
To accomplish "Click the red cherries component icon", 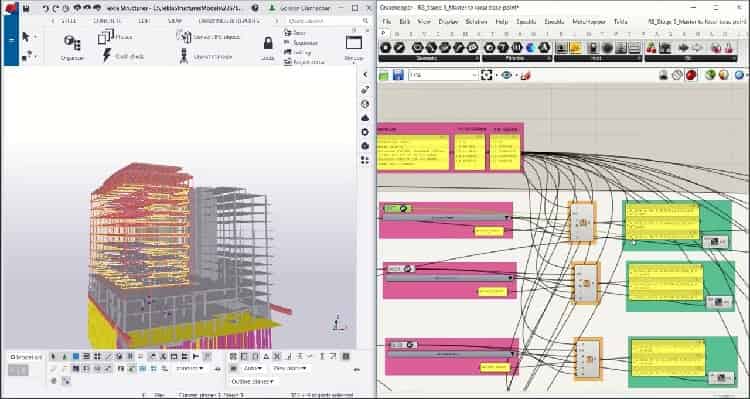I will click(x=651, y=47).
